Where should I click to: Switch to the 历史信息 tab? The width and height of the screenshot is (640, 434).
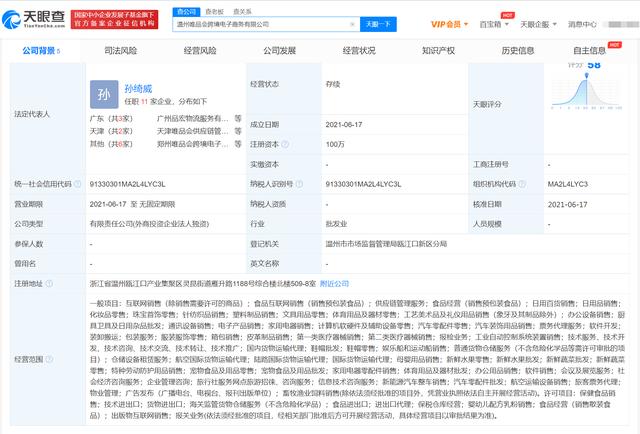518,51
